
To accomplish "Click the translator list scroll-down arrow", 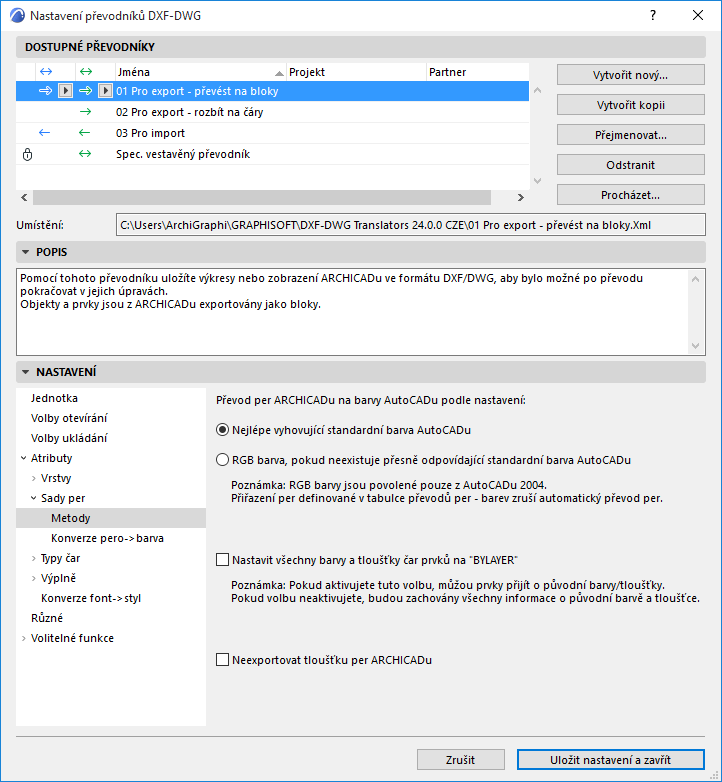I will click(538, 181).
